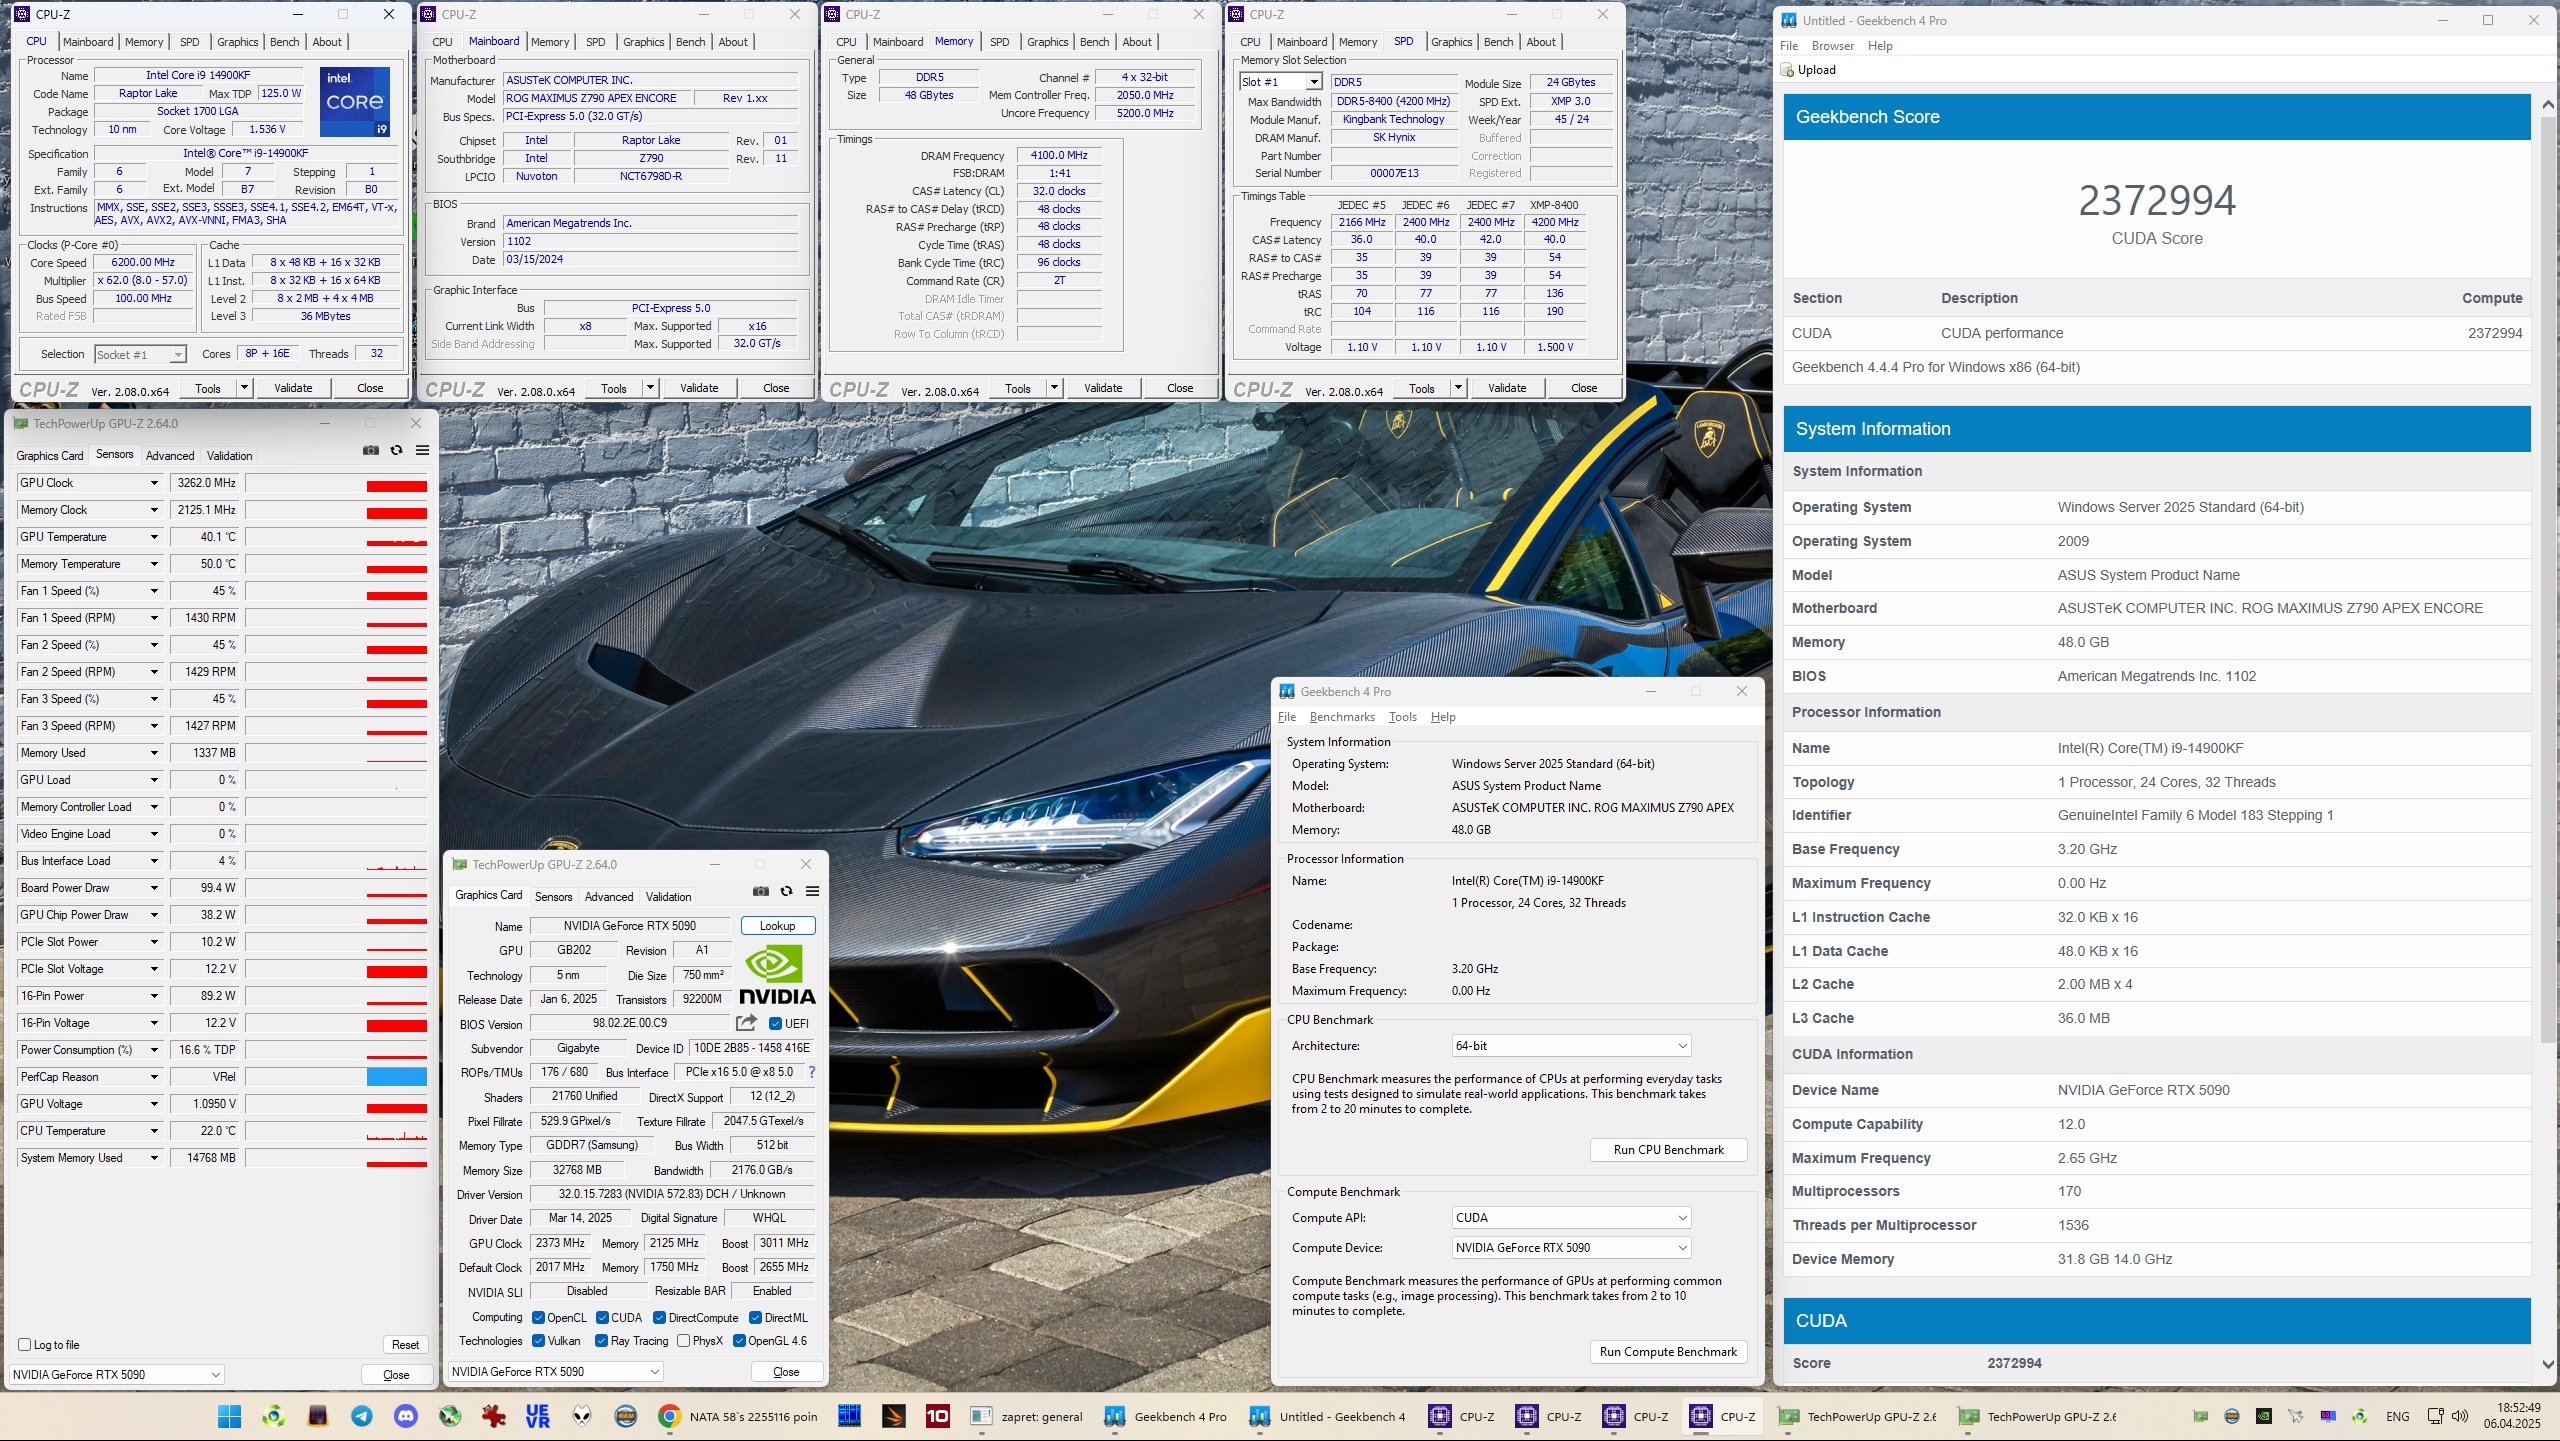Screen dimensions: 2560x1441
Task: Toggle the OpenGL 4.6 checkbox
Action: (x=739, y=1341)
